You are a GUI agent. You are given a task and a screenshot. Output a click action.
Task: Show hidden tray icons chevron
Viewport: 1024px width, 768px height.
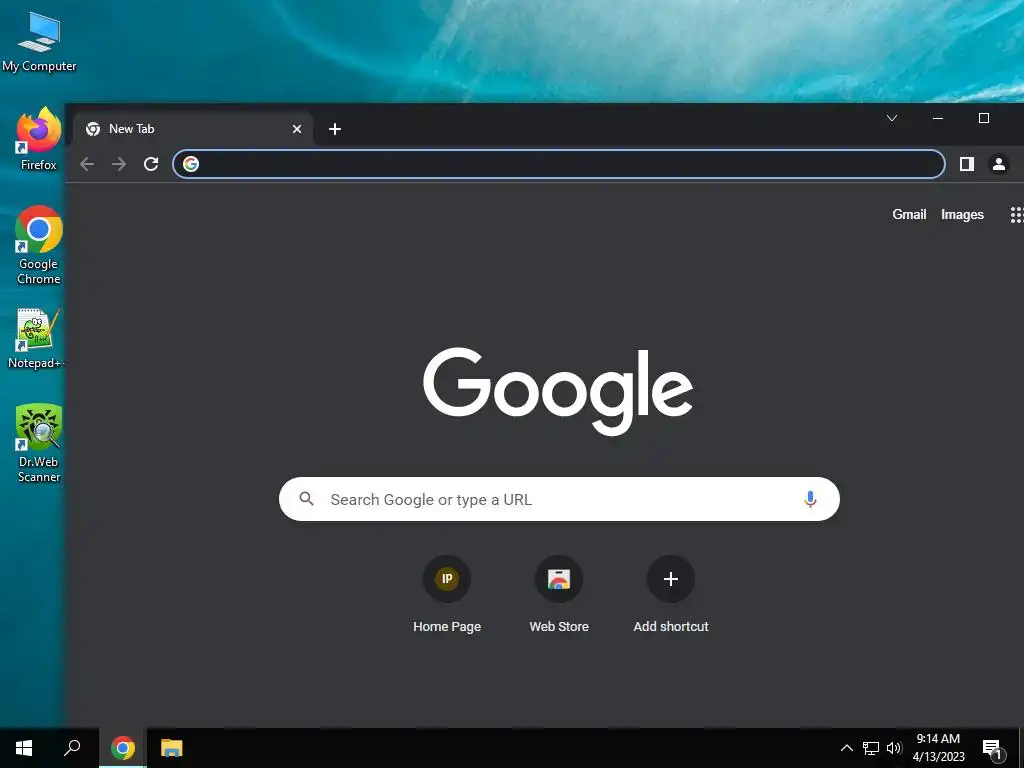click(846, 748)
